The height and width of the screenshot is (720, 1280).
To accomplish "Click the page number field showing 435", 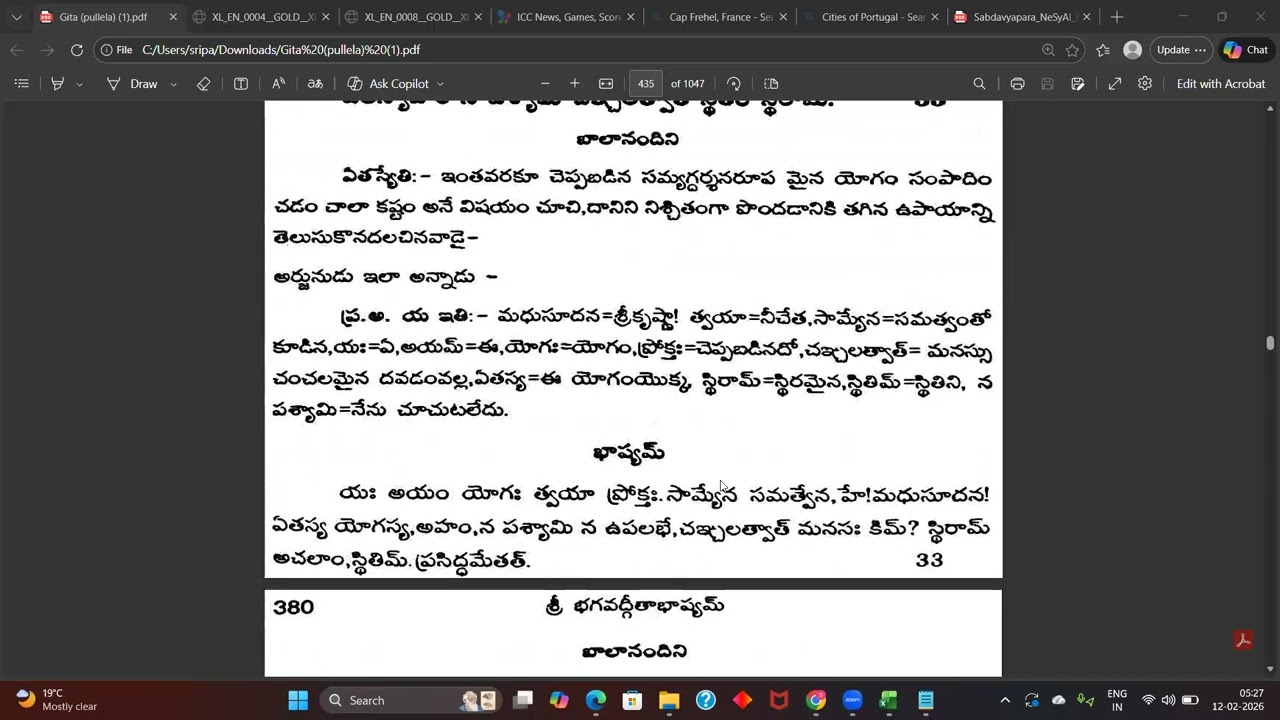I will point(646,84).
